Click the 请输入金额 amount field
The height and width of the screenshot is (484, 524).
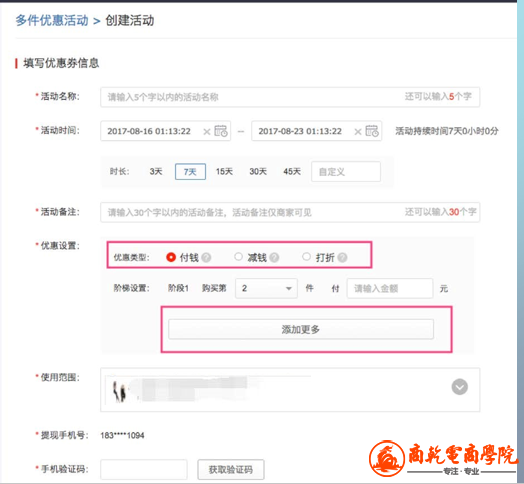[x=390, y=288]
